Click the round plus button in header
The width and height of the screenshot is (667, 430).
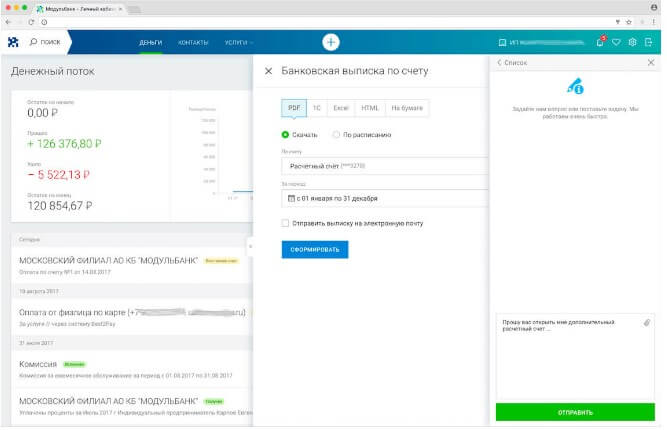[331, 42]
